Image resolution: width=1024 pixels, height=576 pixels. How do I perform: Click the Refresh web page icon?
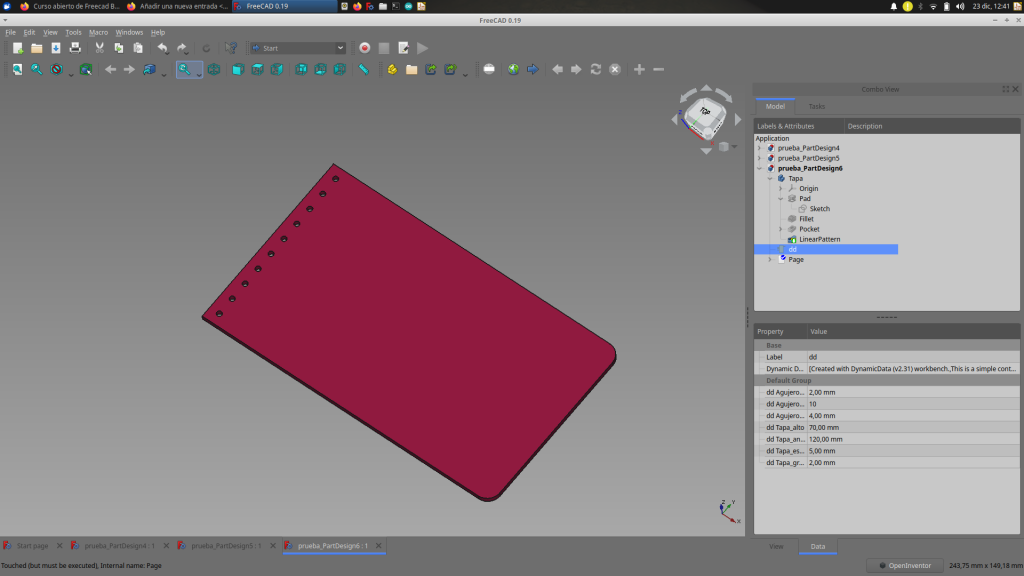coord(596,70)
